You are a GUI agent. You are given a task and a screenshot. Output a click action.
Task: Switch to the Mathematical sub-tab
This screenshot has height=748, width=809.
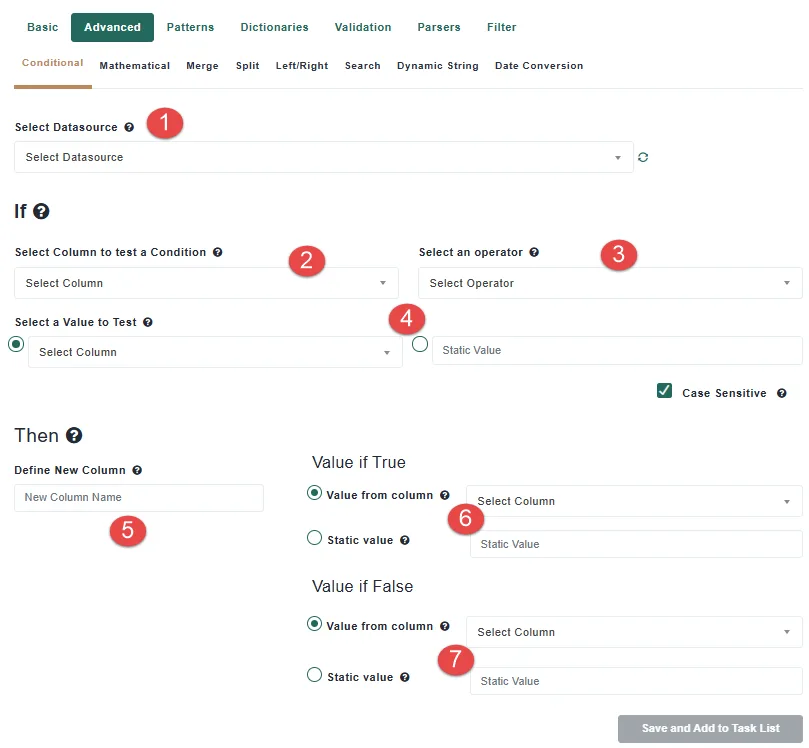click(x=135, y=66)
